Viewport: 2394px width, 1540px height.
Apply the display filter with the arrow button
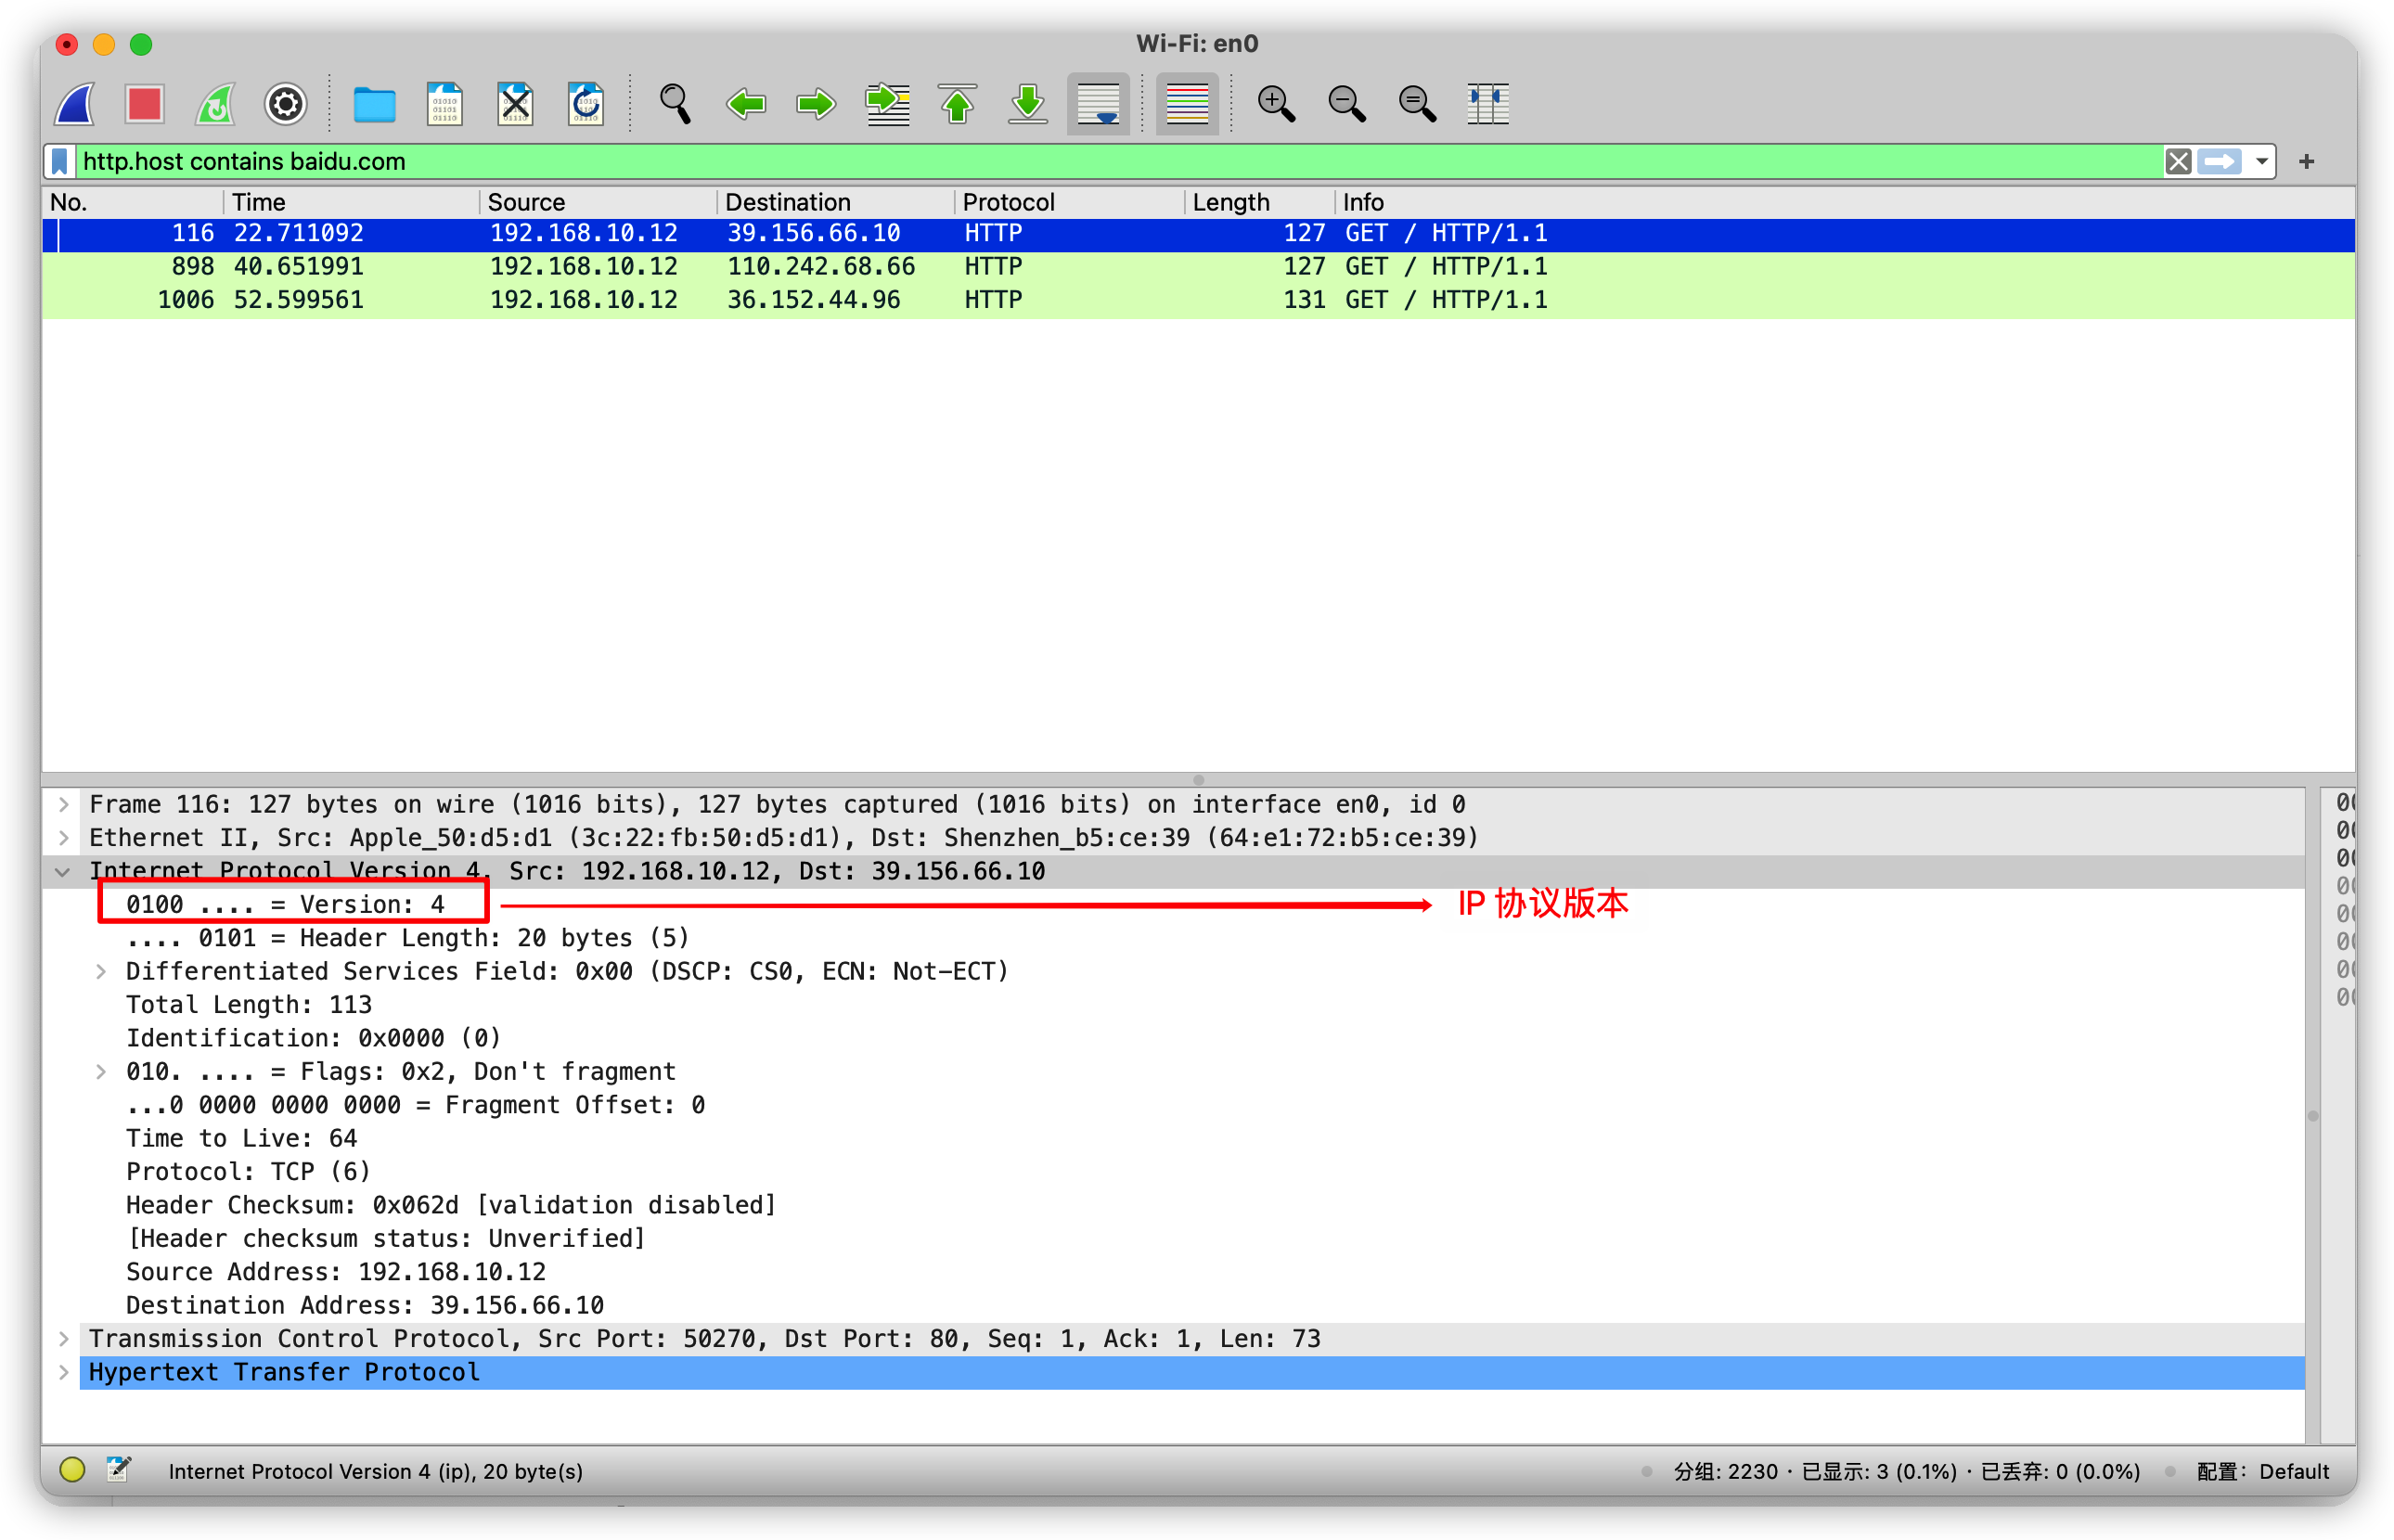click(2220, 161)
